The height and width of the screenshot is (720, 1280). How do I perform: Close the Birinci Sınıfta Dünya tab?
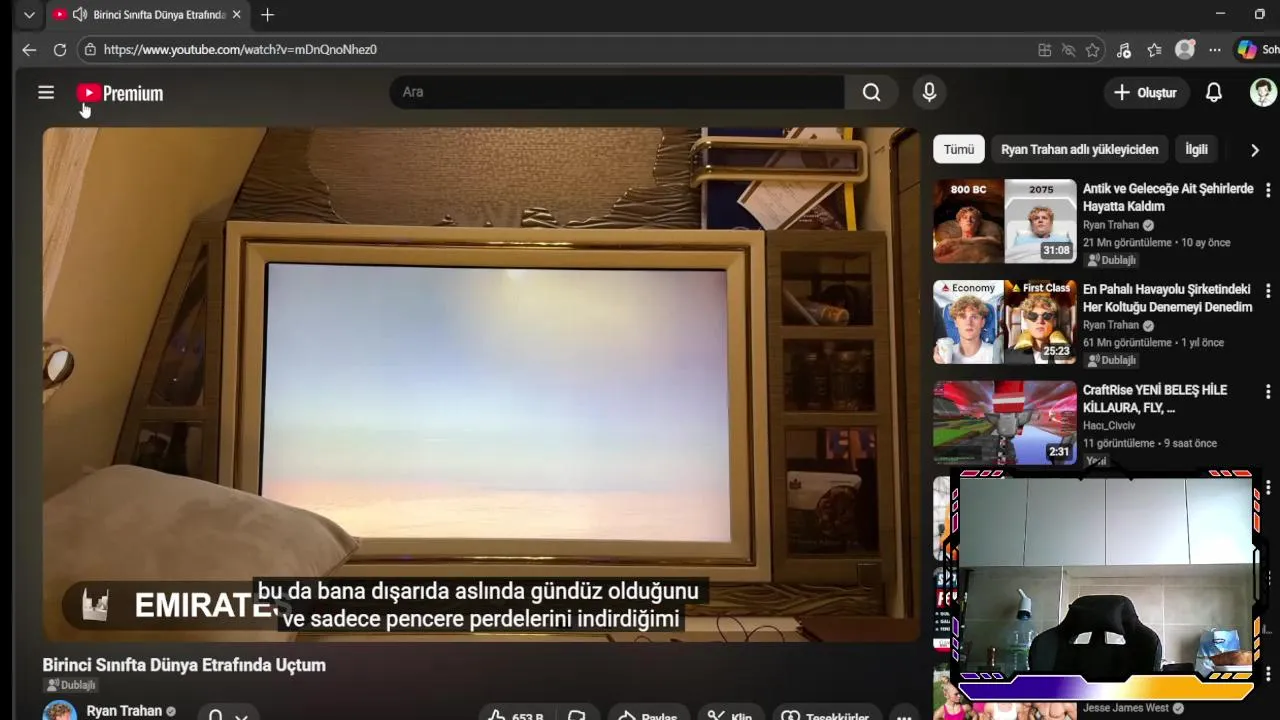tap(236, 15)
